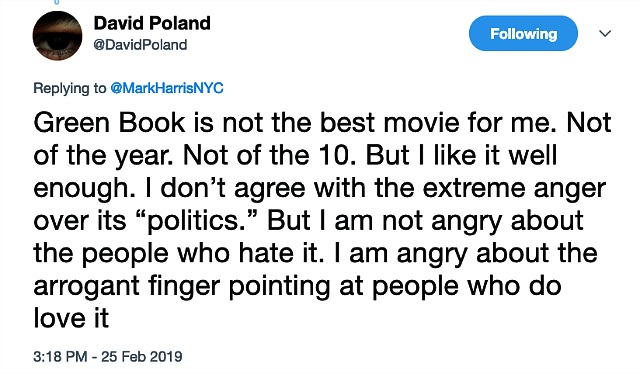Click 'people who do' in tweet
This screenshot has height=374, width=640.
(467, 286)
